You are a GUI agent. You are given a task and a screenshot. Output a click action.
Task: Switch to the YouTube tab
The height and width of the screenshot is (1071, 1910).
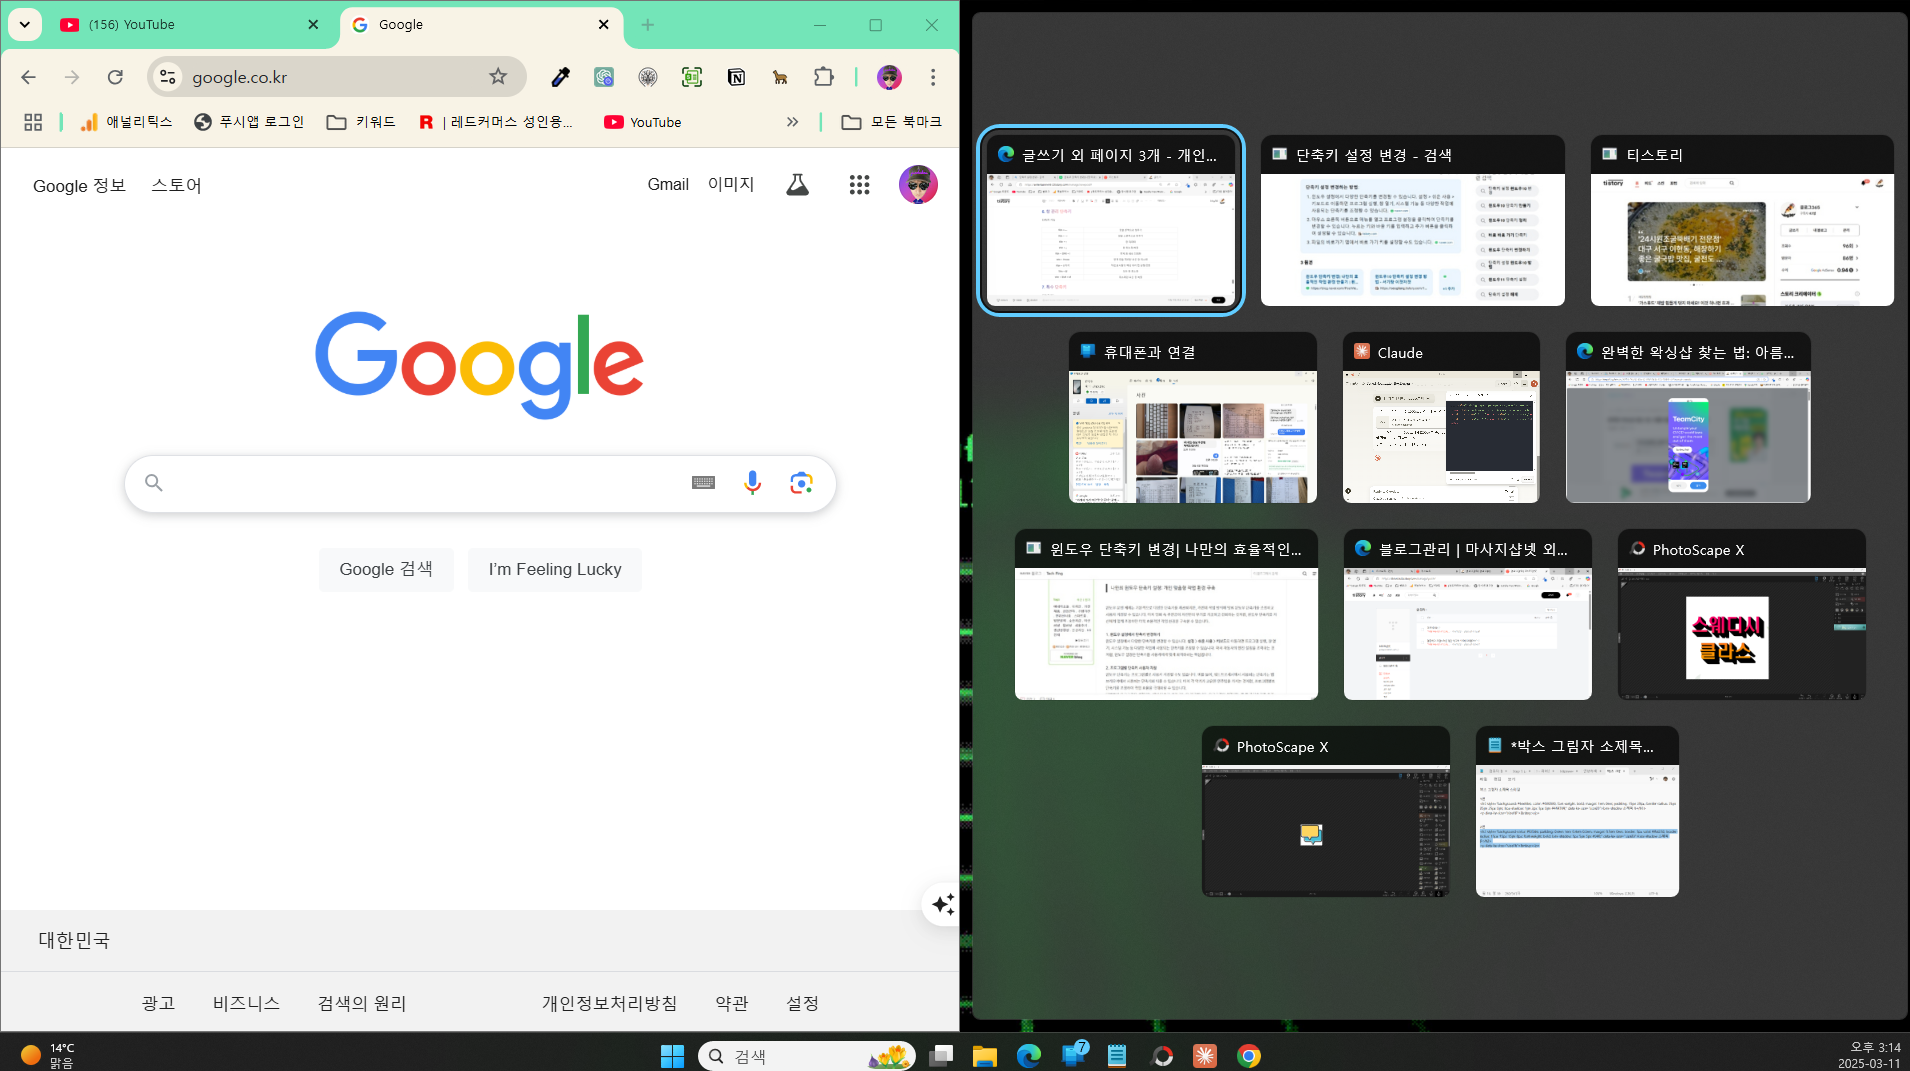tap(188, 25)
